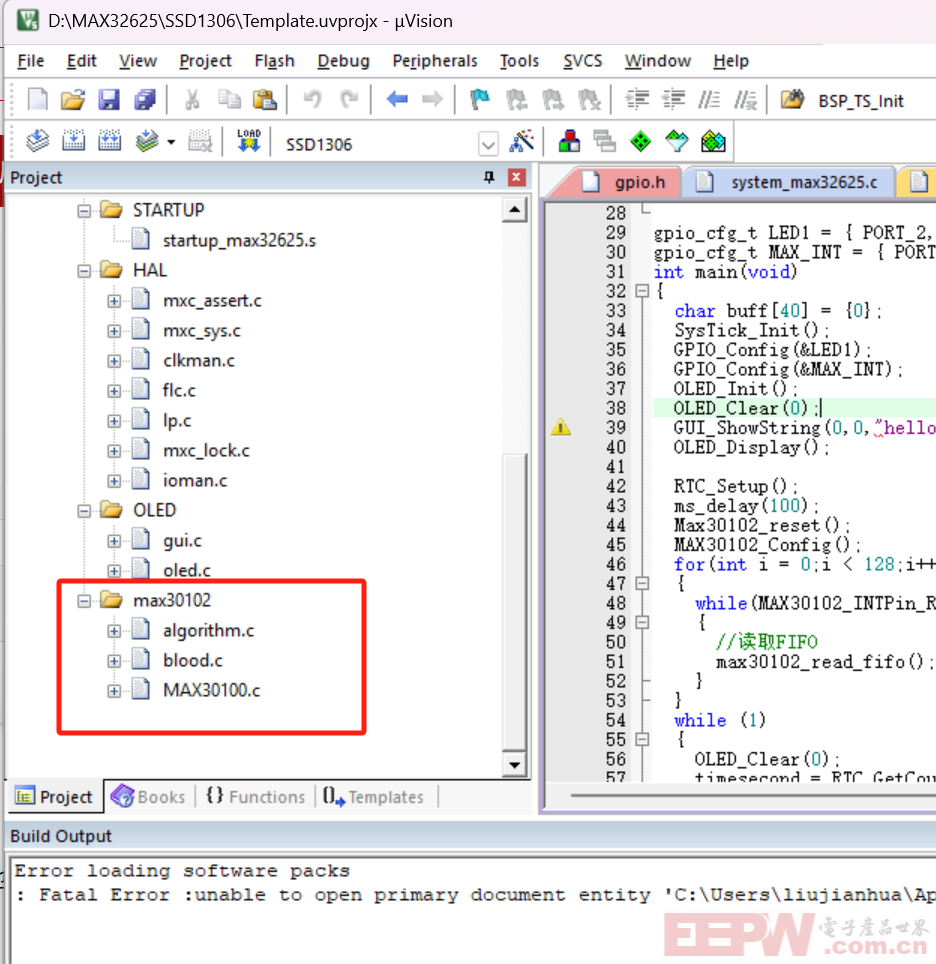The image size is (936, 964).
Task: Expand the algorithm.c node
Action: pyautogui.click(x=114, y=631)
